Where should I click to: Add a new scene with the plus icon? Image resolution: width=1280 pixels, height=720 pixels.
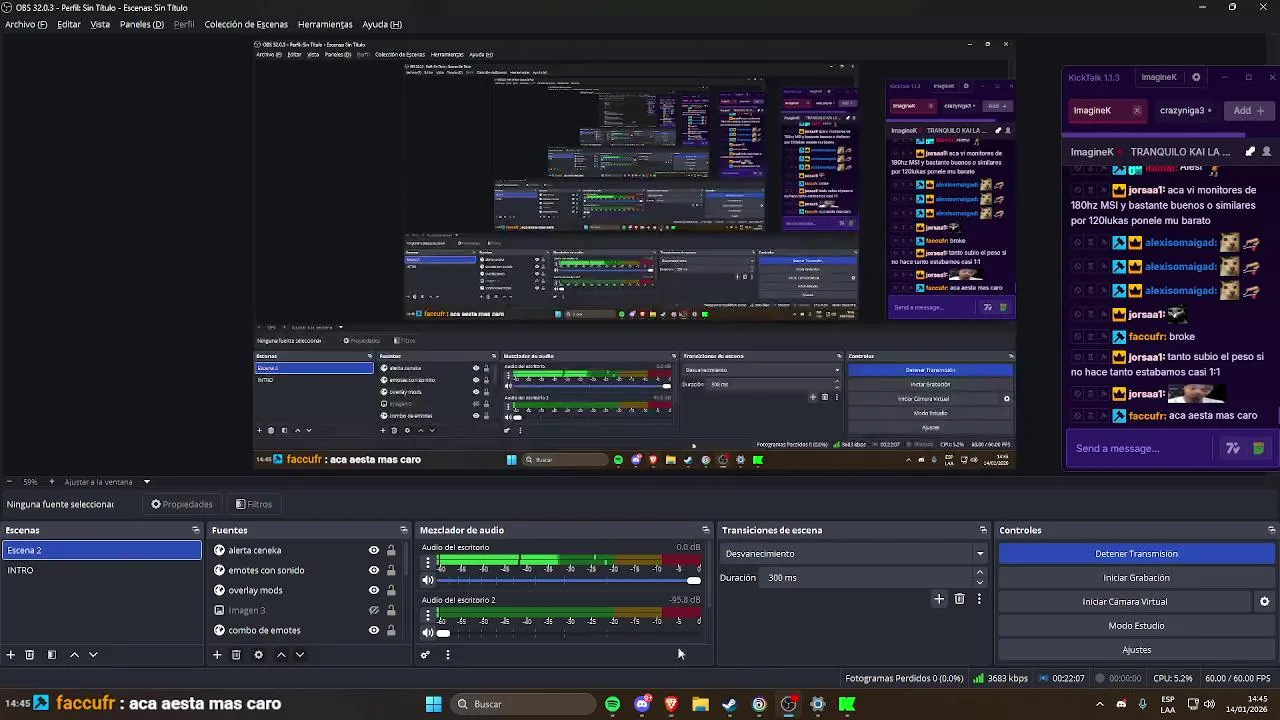click(x=11, y=655)
